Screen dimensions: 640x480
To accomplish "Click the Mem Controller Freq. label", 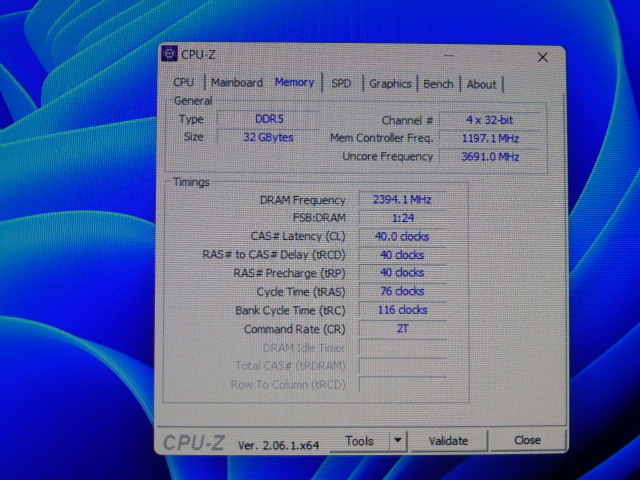I will click(x=381, y=138).
